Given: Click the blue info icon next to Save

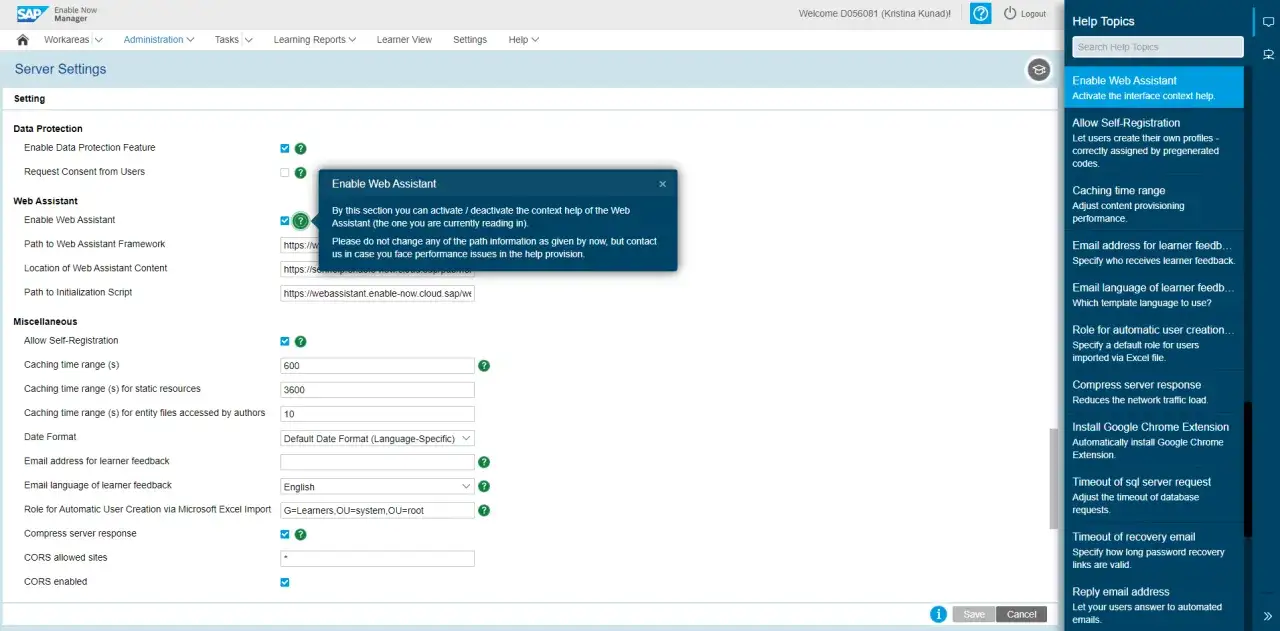Looking at the screenshot, I should (x=938, y=614).
